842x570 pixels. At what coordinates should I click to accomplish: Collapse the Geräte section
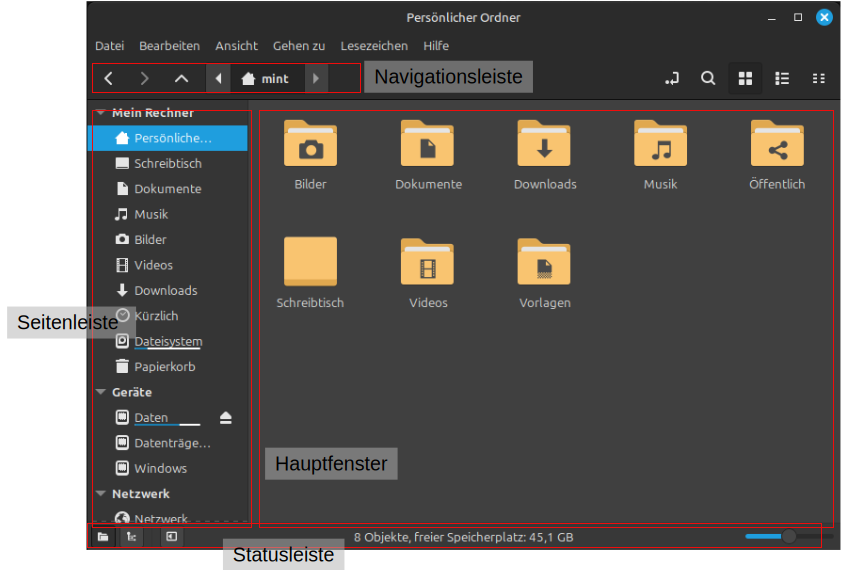[101, 393]
